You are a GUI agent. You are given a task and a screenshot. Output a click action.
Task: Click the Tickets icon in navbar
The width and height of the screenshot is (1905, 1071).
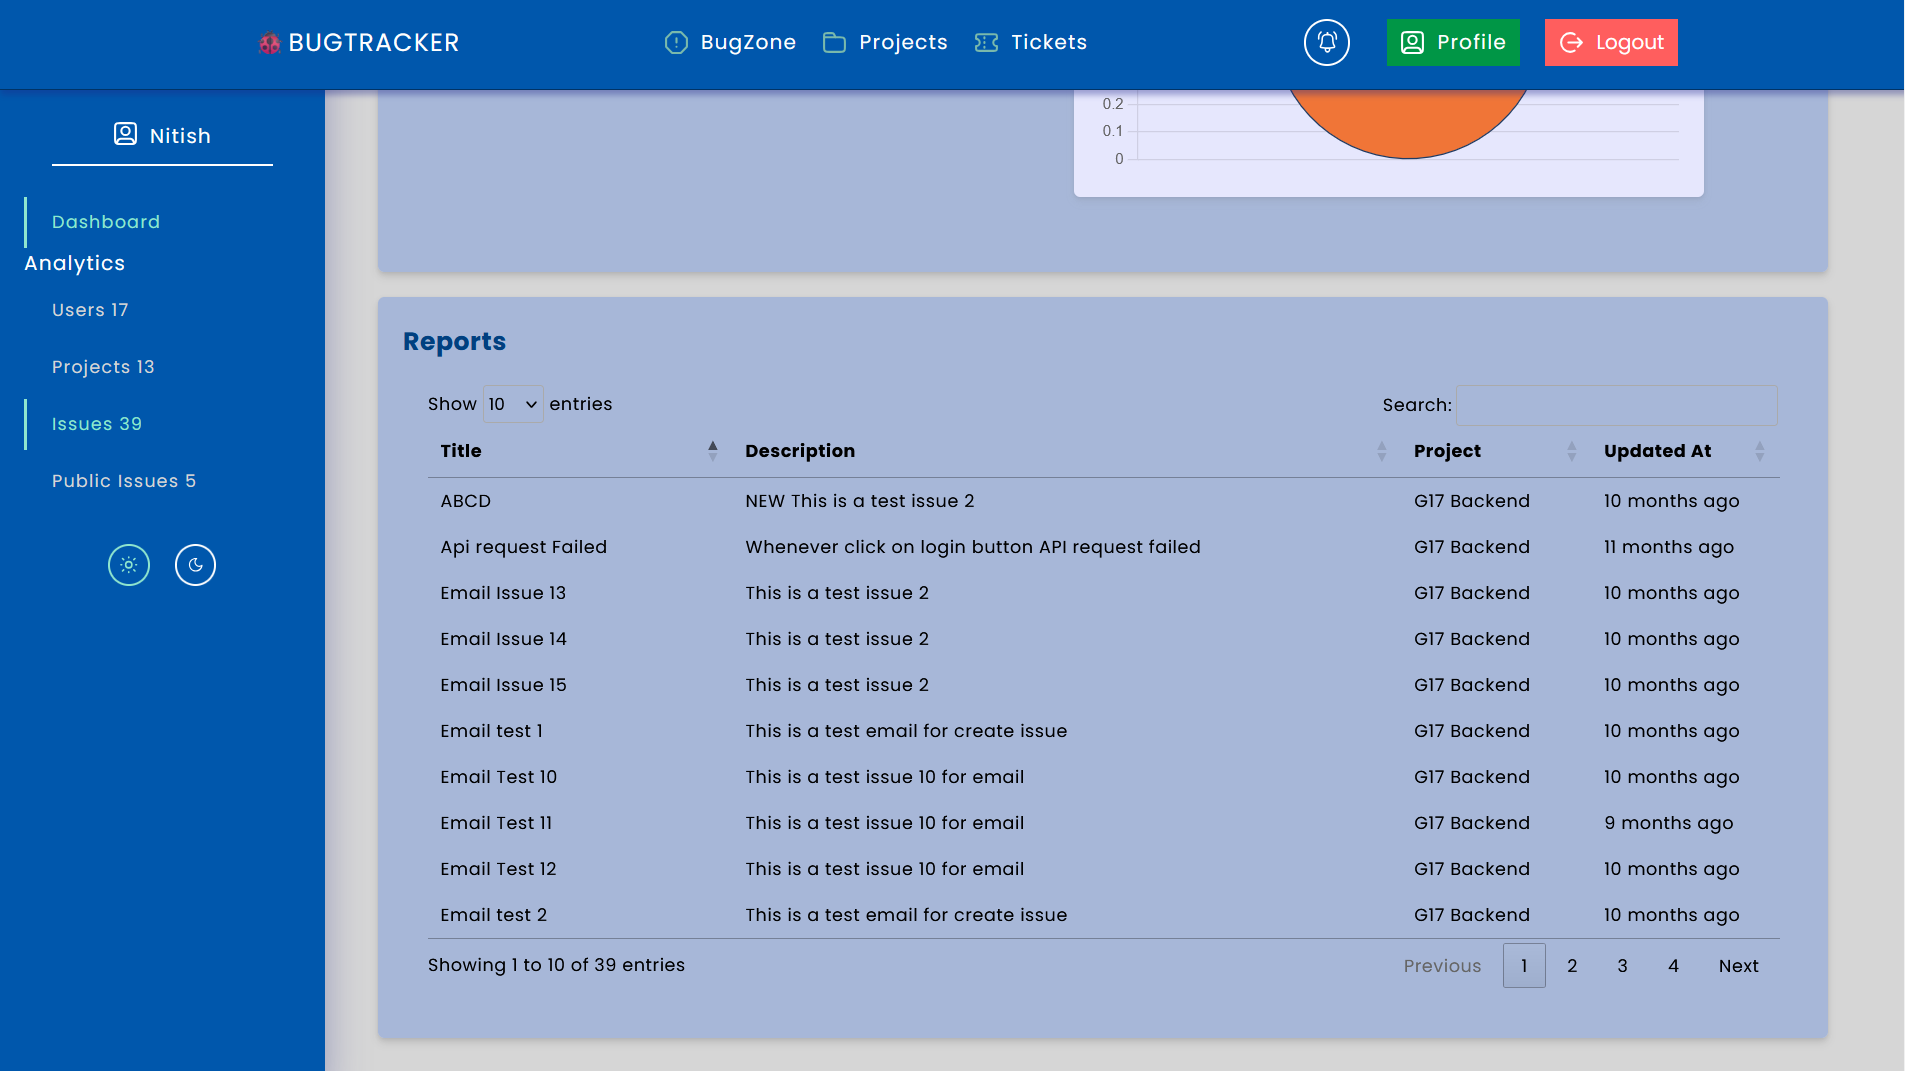[986, 42]
